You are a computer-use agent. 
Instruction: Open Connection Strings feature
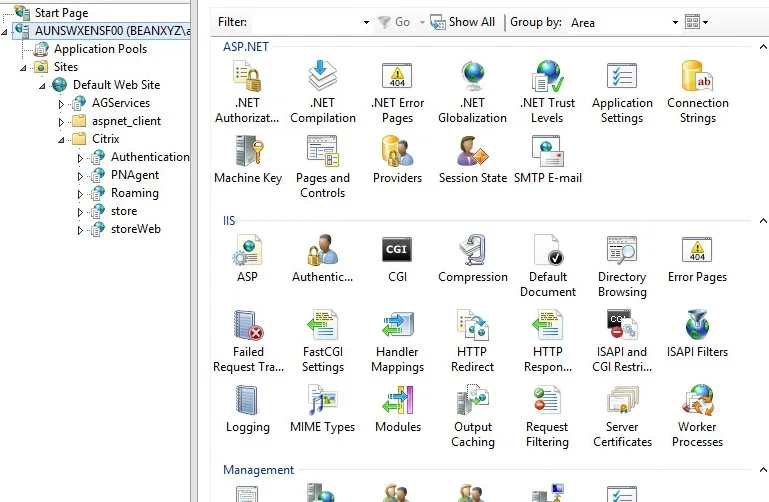[697, 92]
